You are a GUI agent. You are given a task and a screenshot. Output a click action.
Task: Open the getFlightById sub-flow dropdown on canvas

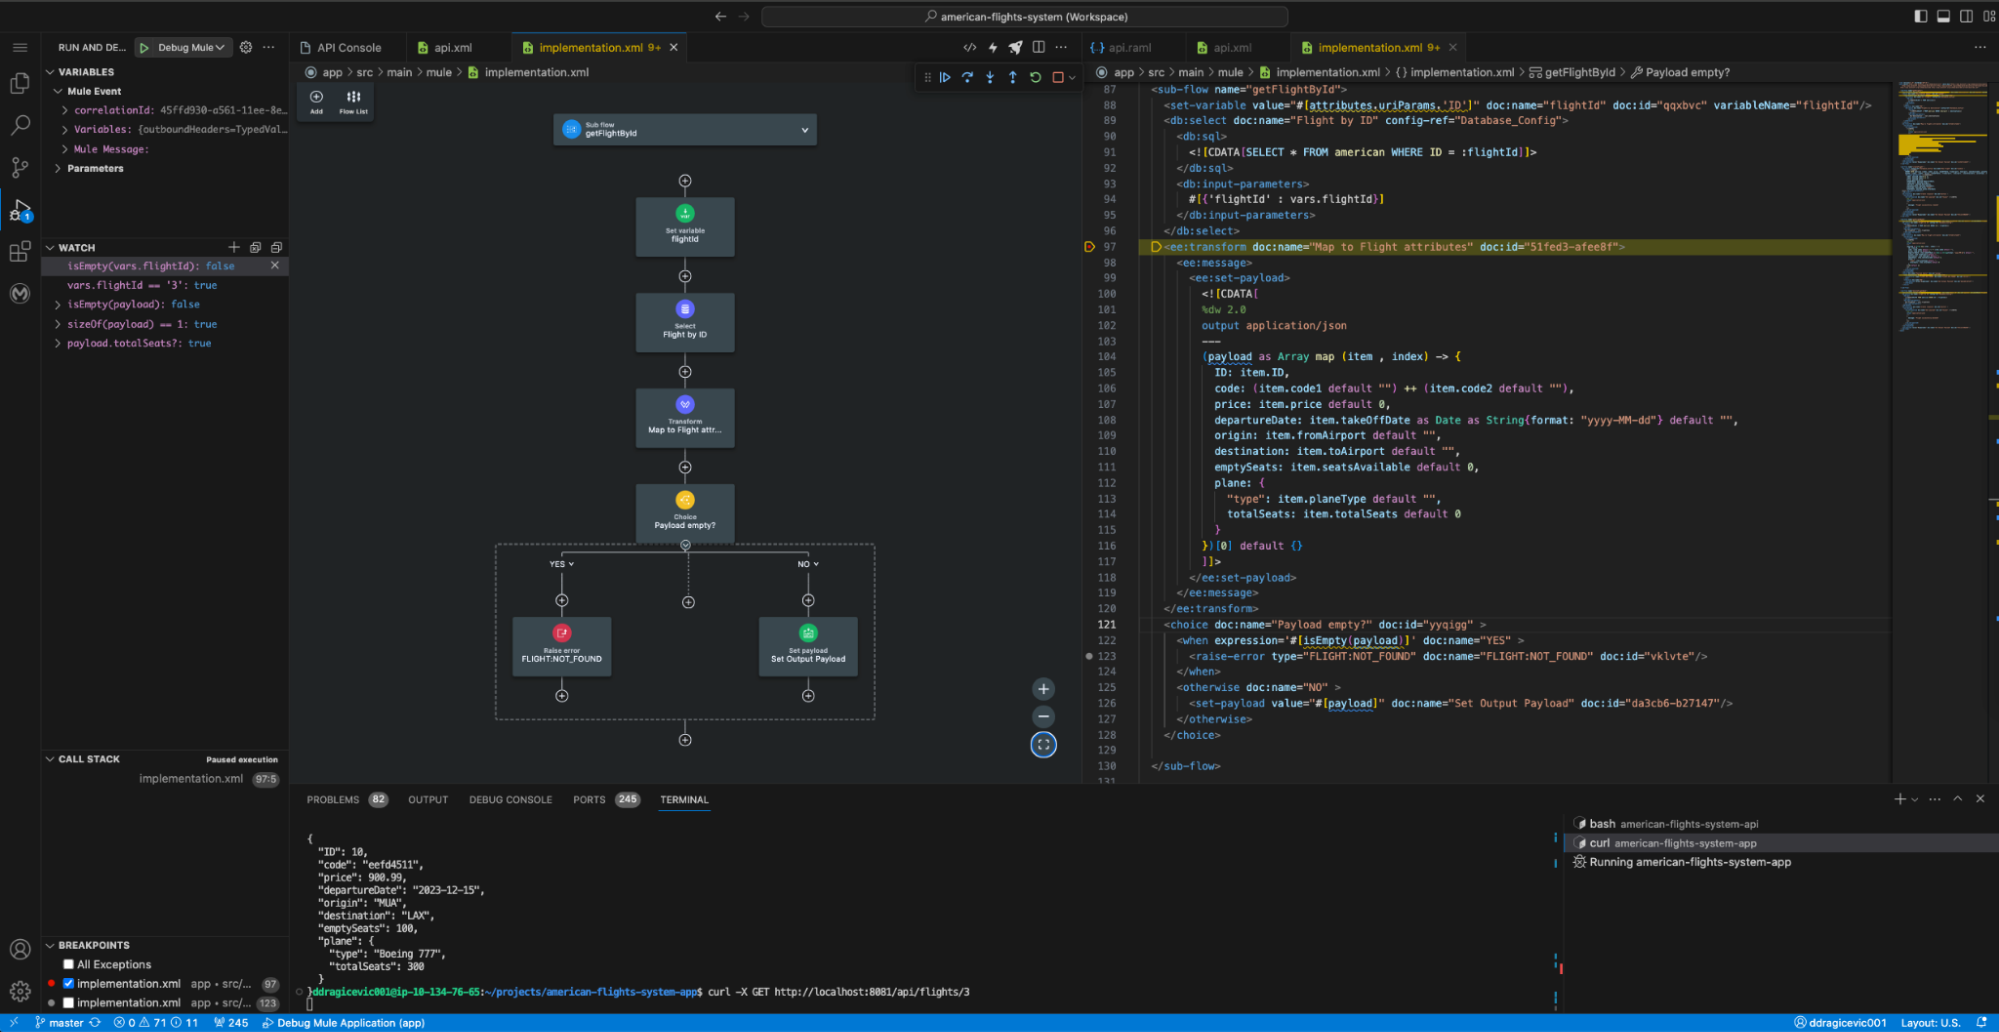[805, 129]
